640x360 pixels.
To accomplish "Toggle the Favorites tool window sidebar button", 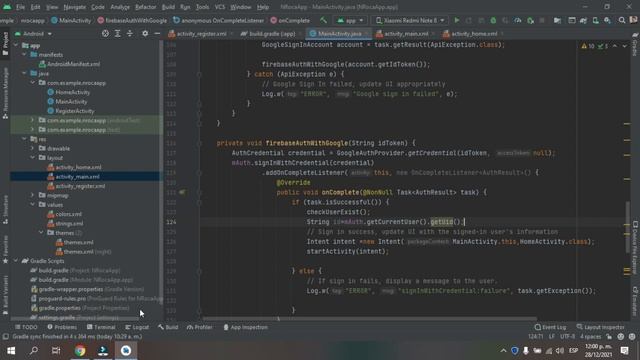I will pyautogui.click(x=5, y=249).
